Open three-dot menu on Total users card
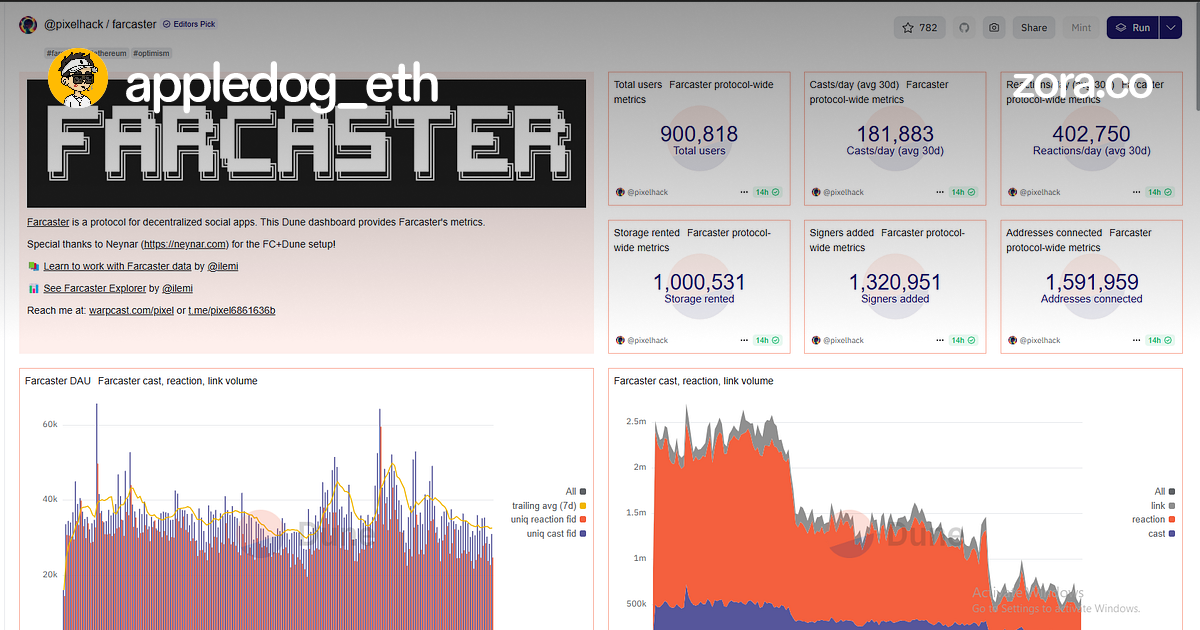The width and height of the screenshot is (1200, 630). tap(744, 192)
